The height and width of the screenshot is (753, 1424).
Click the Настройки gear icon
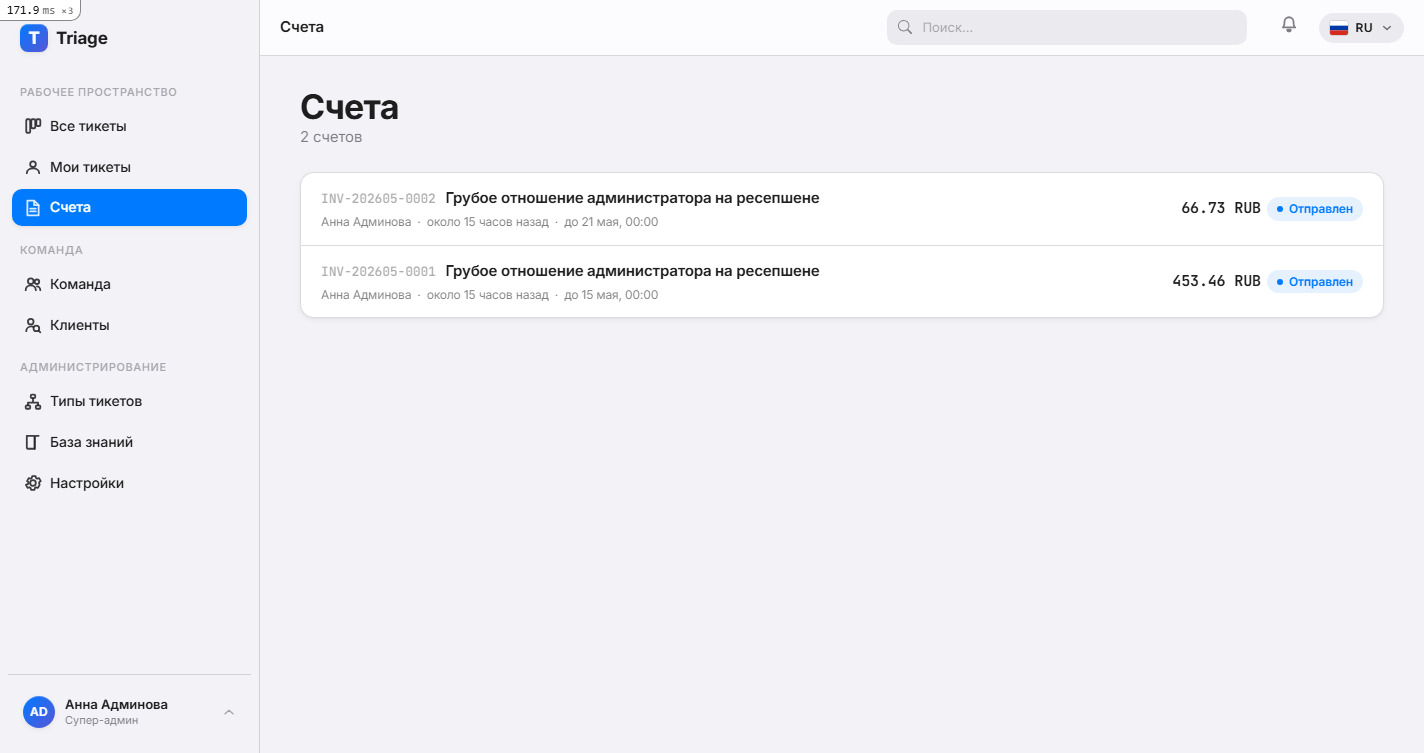click(33, 483)
